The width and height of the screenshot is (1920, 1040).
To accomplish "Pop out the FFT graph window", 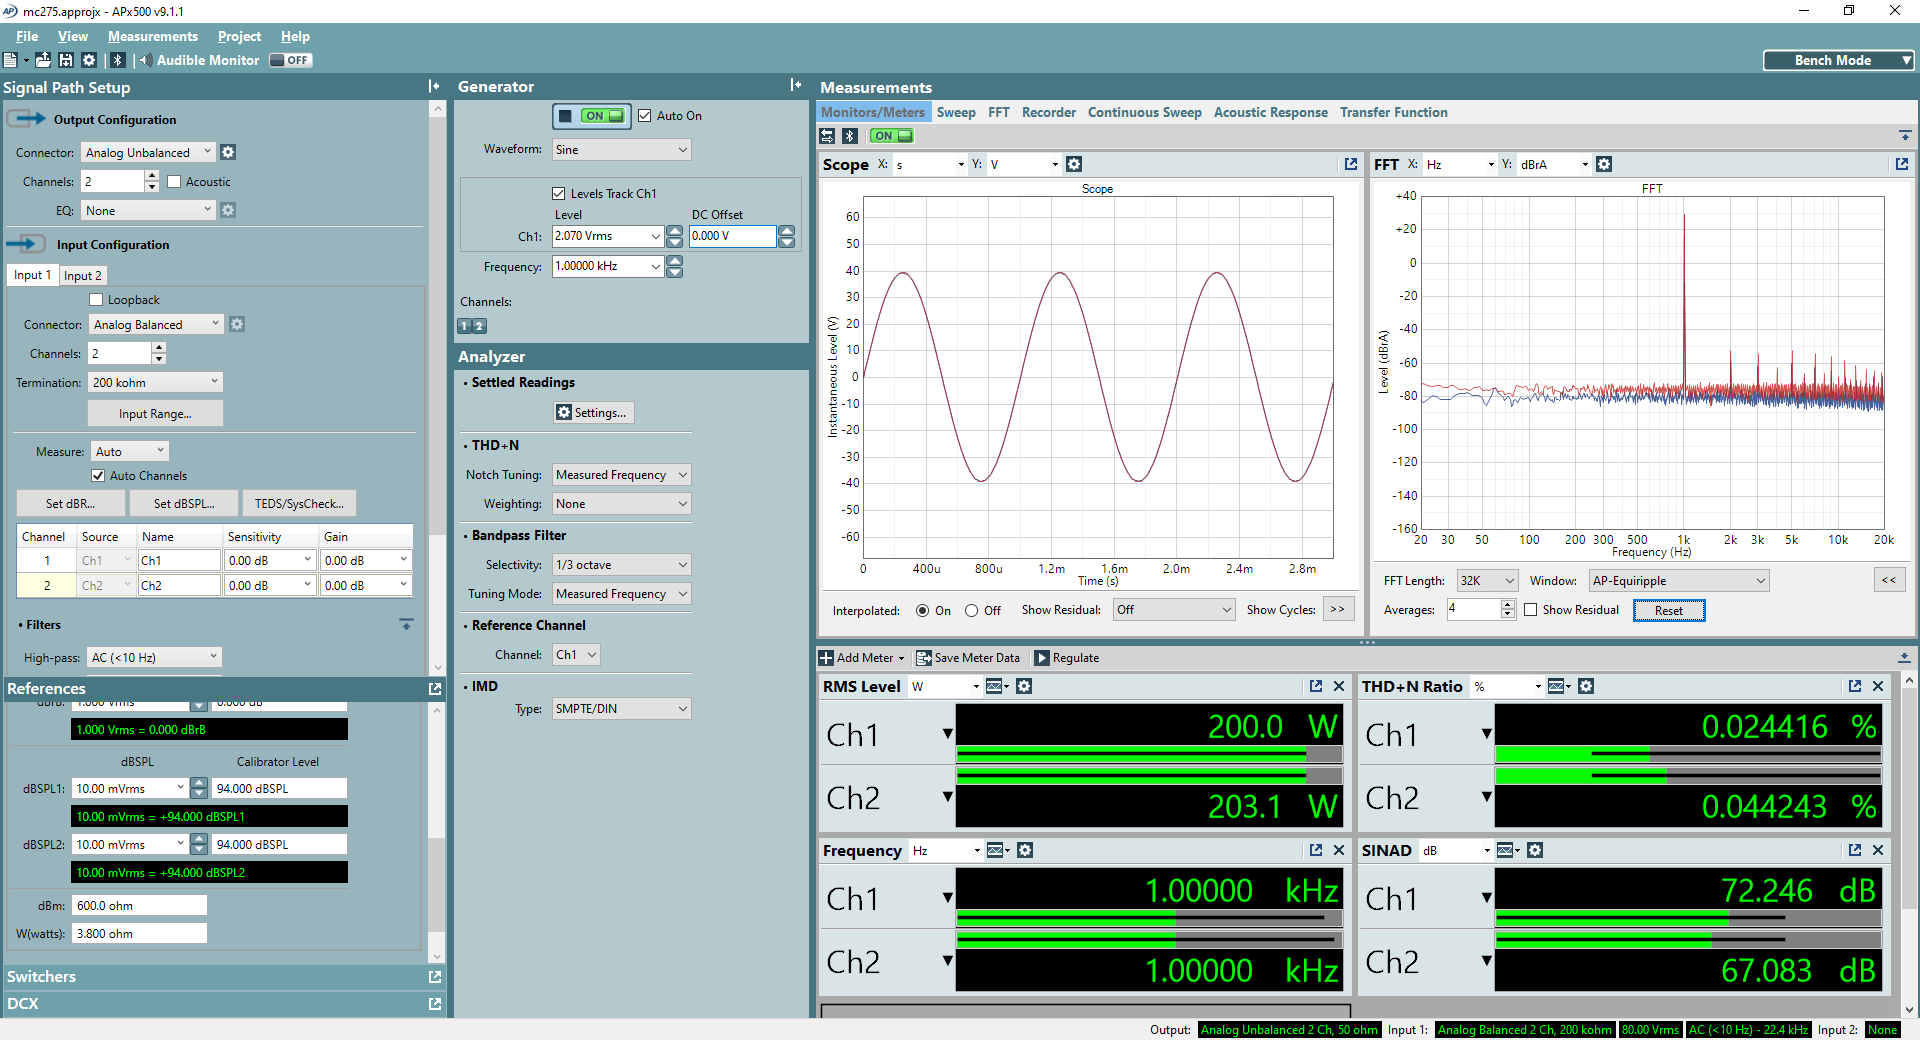I will click(1902, 164).
